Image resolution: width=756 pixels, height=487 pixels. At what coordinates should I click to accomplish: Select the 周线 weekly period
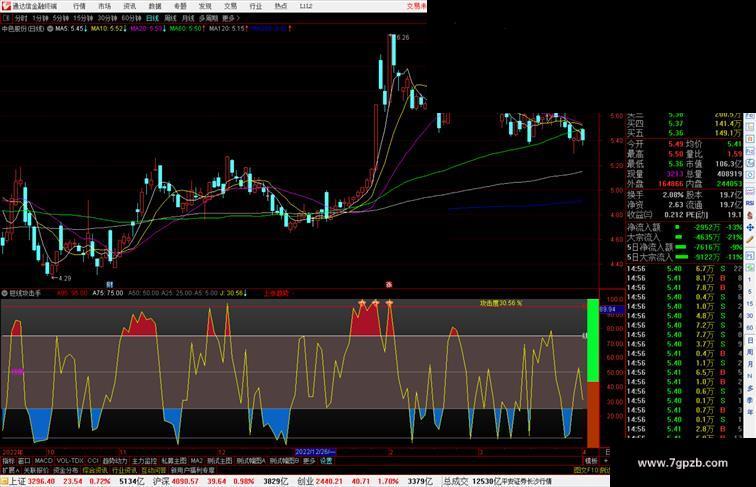point(170,18)
